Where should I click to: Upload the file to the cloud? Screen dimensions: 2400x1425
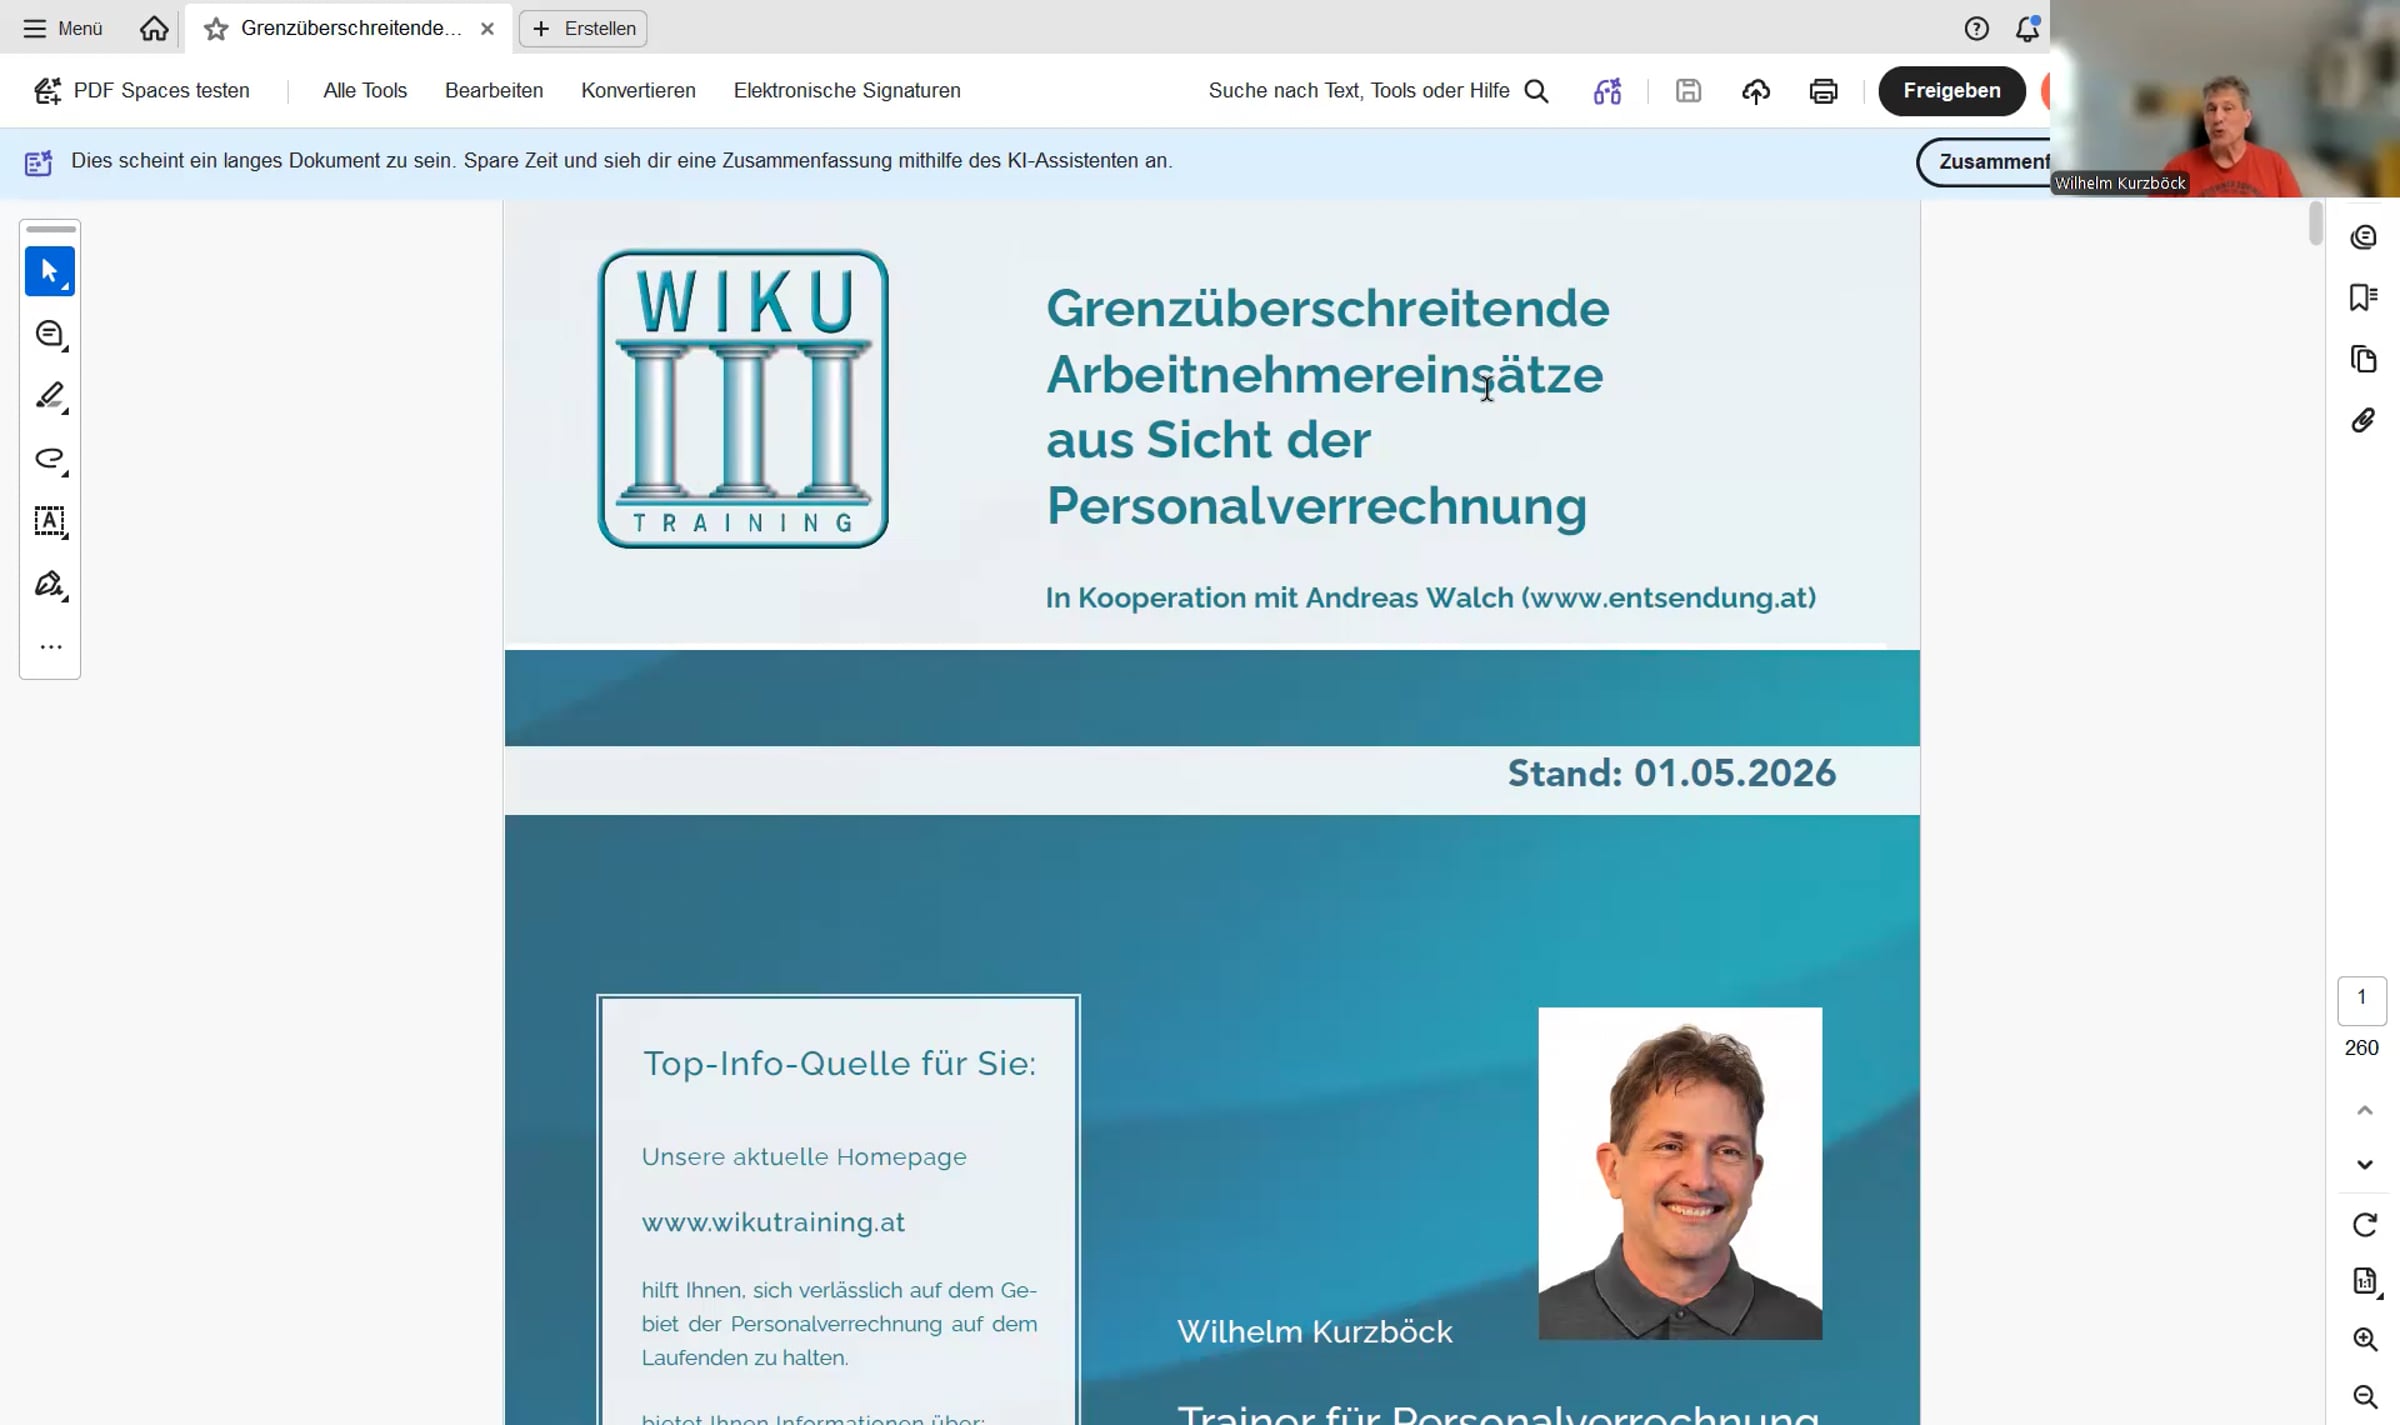point(1756,91)
